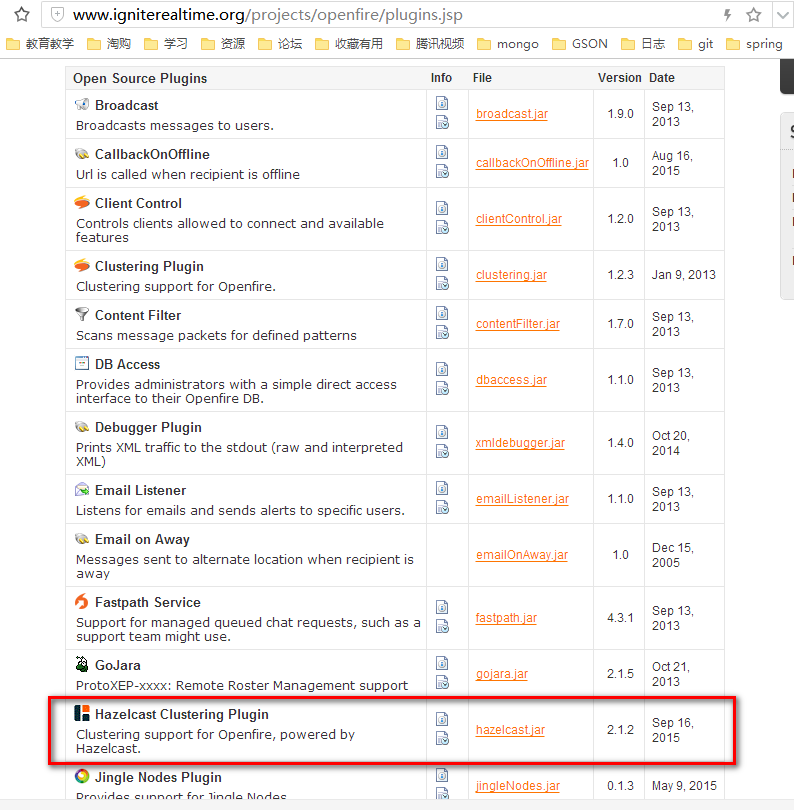Open the Debugger Plugin changelog icon

pos(442,451)
